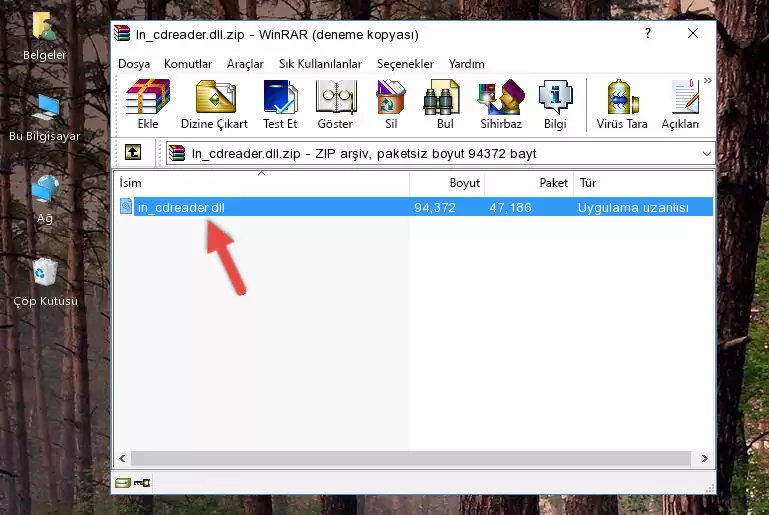Open the Sık Kullanılanlar menu
The width and height of the screenshot is (769, 515).
pos(320,64)
